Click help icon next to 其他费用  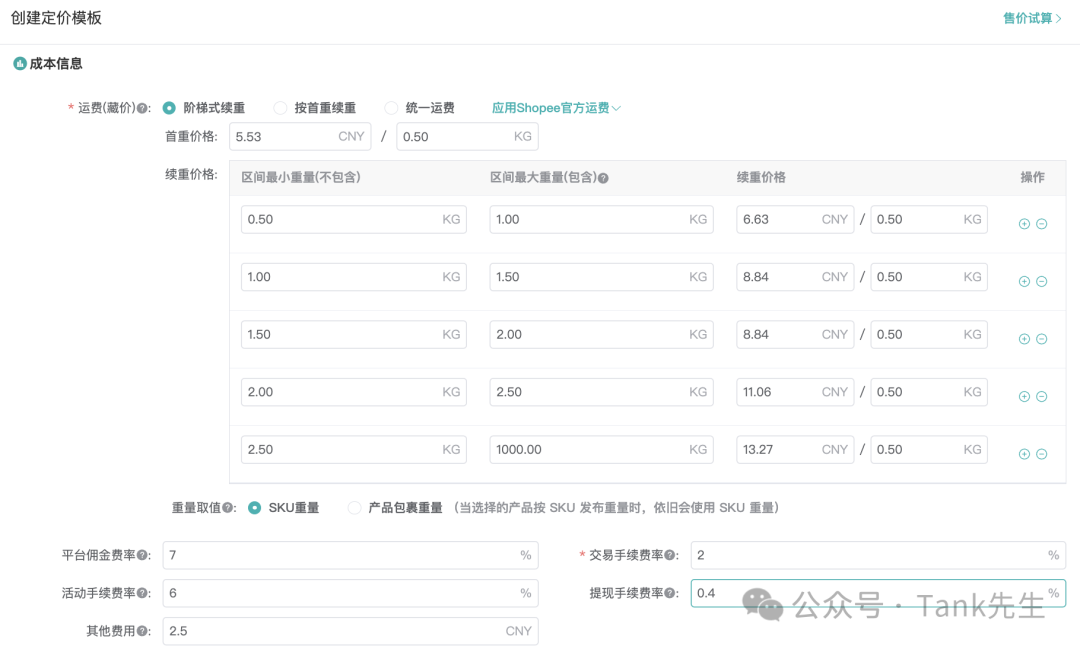[142, 631]
